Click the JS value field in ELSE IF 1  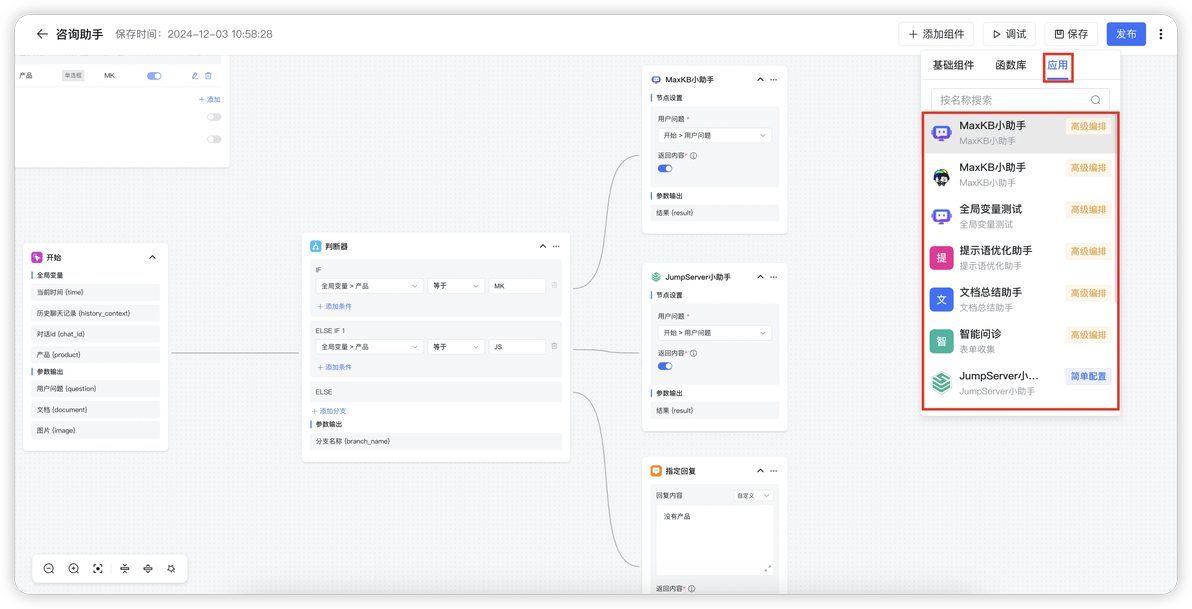pos(517,347)
